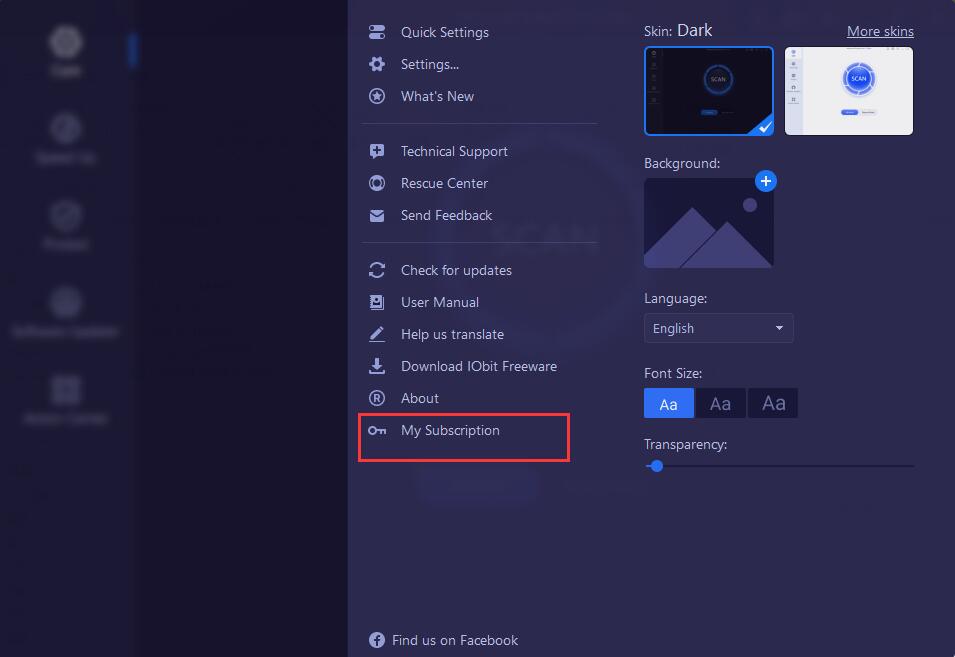
Task: Select the light skin thumbnail
Action: [848, 91]
